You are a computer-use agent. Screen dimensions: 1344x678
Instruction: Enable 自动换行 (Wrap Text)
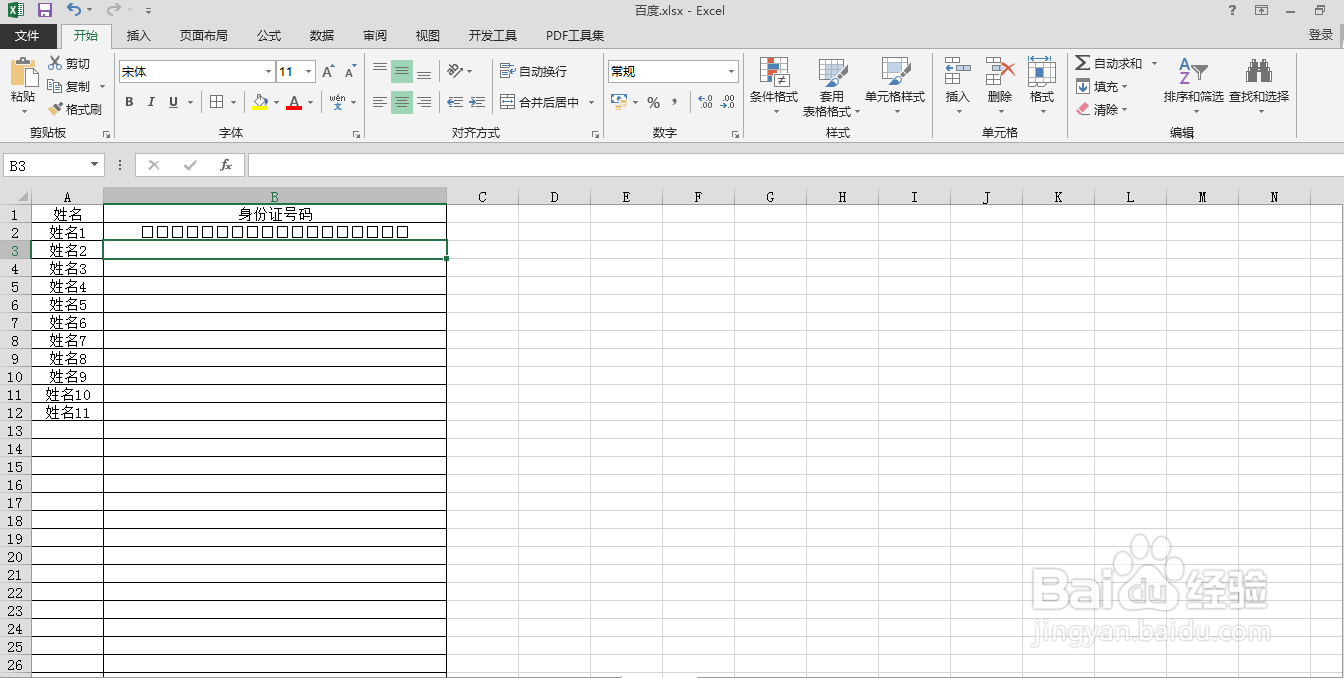(x=534, y=71)
